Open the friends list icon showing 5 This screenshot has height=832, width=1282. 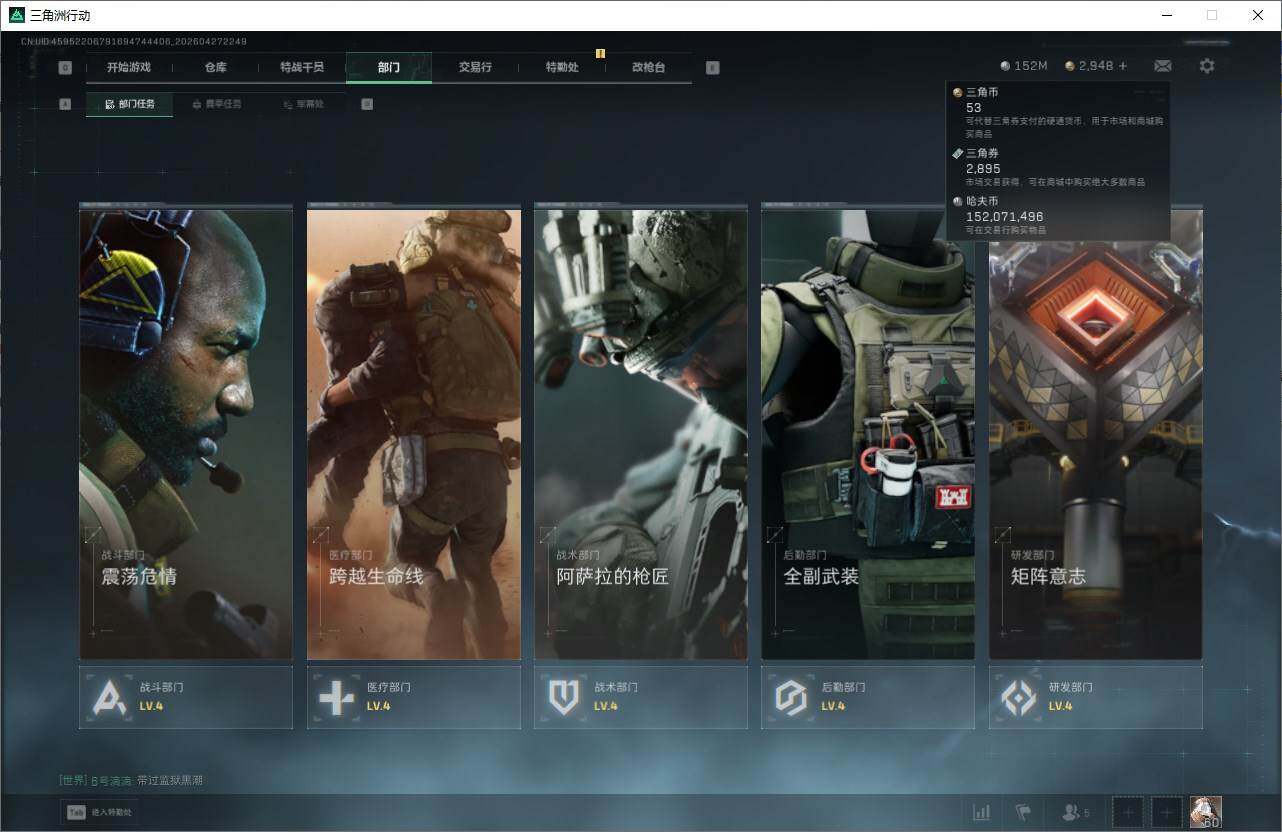(1075, 812)
